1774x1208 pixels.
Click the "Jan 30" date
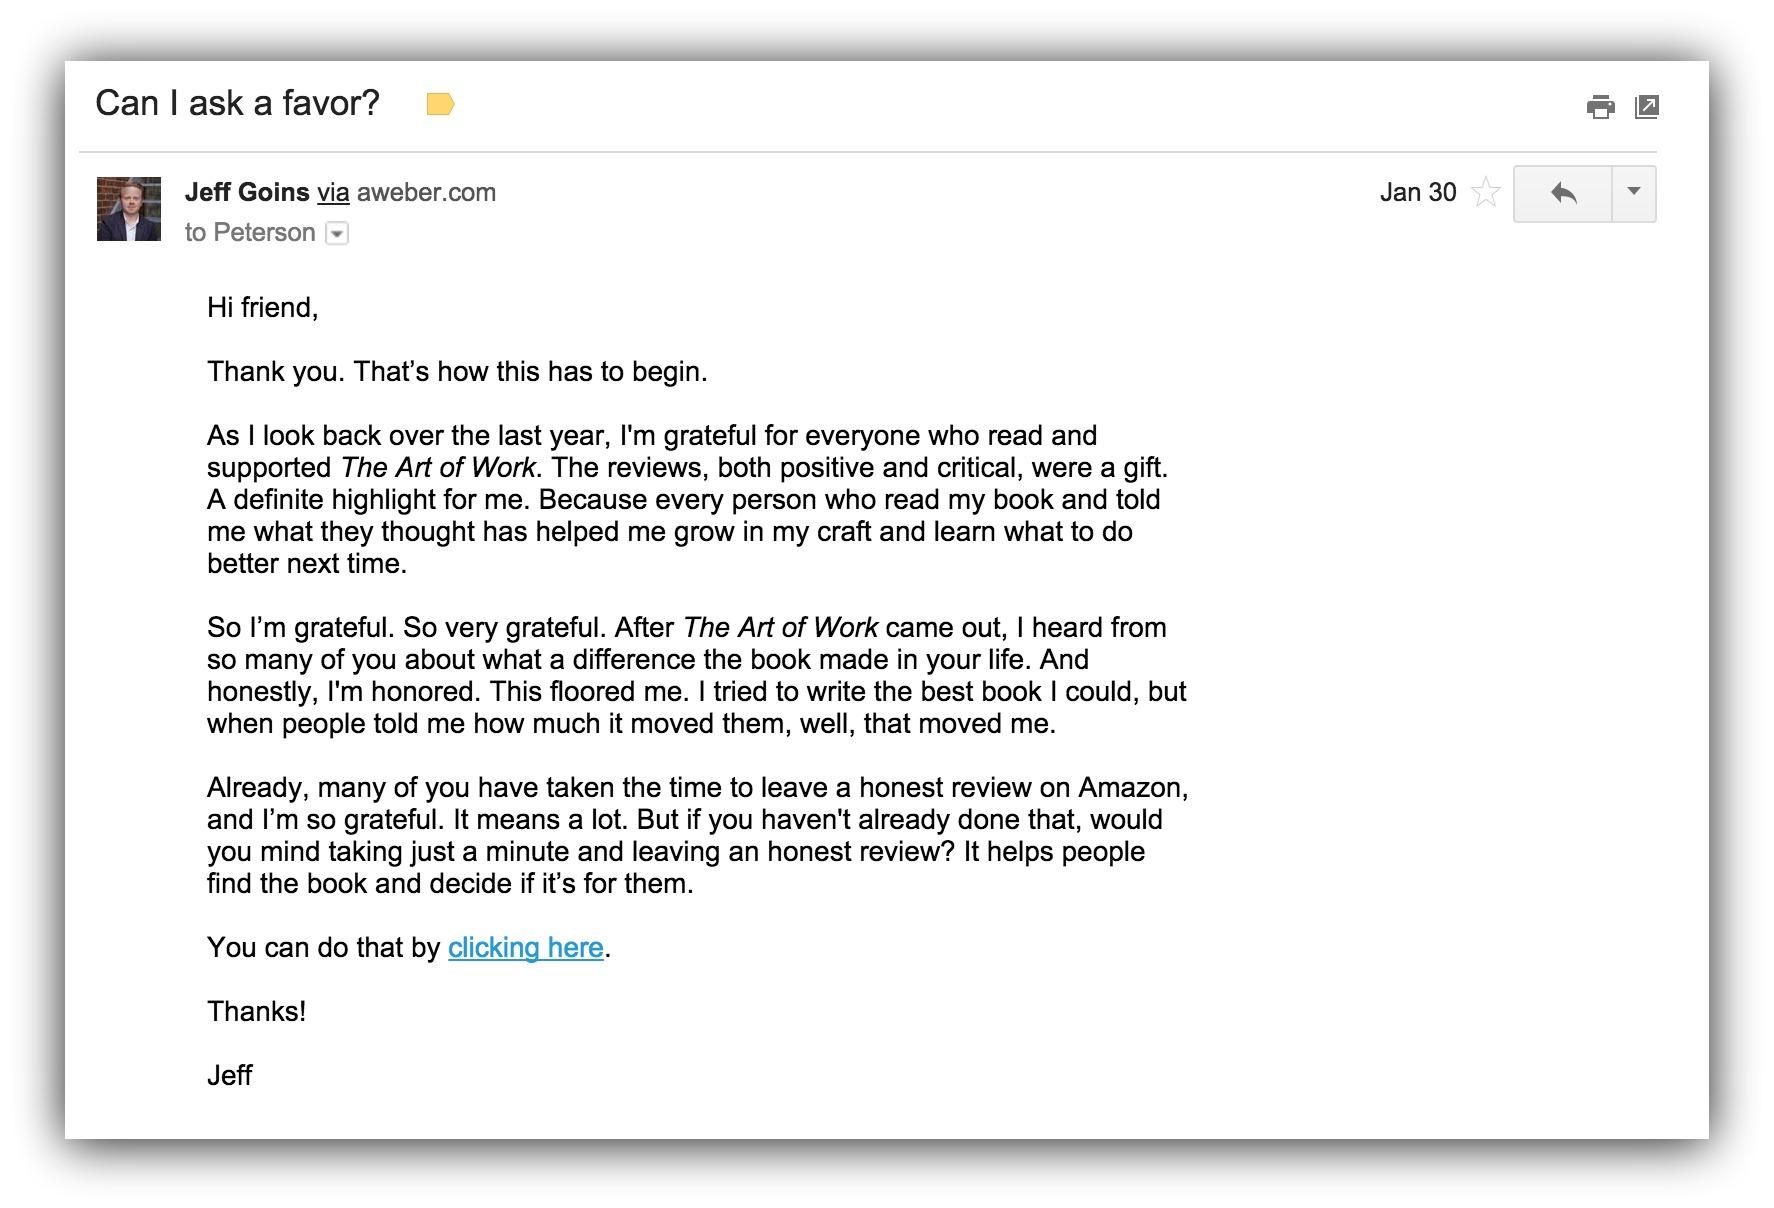tap(1417, 192)
